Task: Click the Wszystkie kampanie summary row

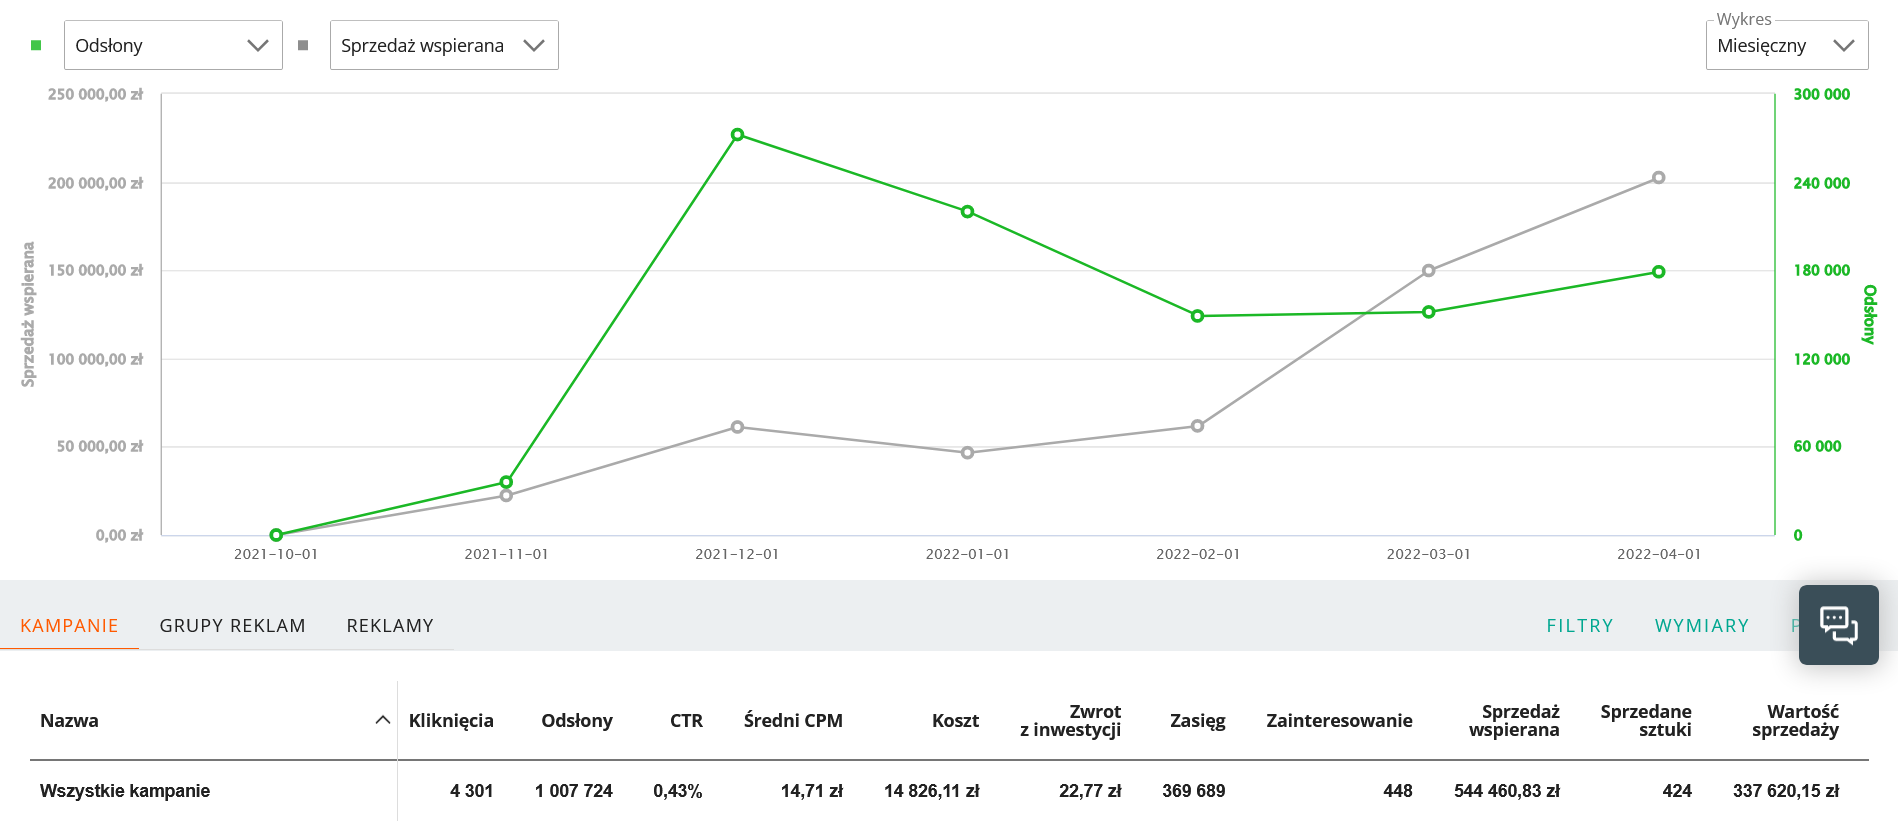Action: click(125, 791)
